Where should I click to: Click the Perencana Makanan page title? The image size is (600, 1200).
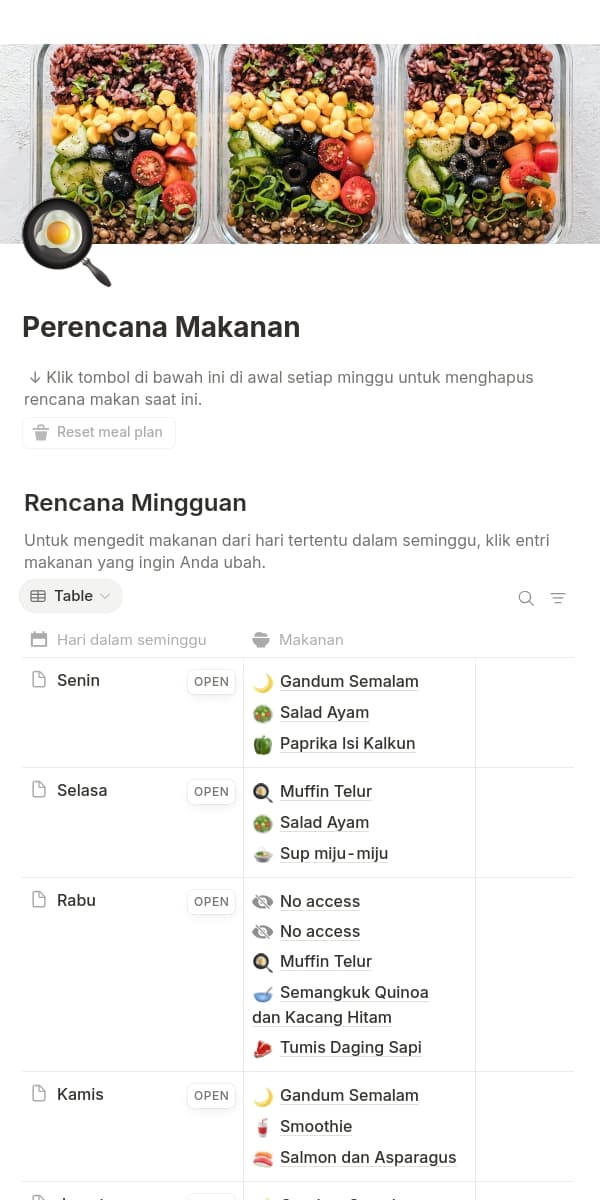pyautogui.click(x=161, y=327)
